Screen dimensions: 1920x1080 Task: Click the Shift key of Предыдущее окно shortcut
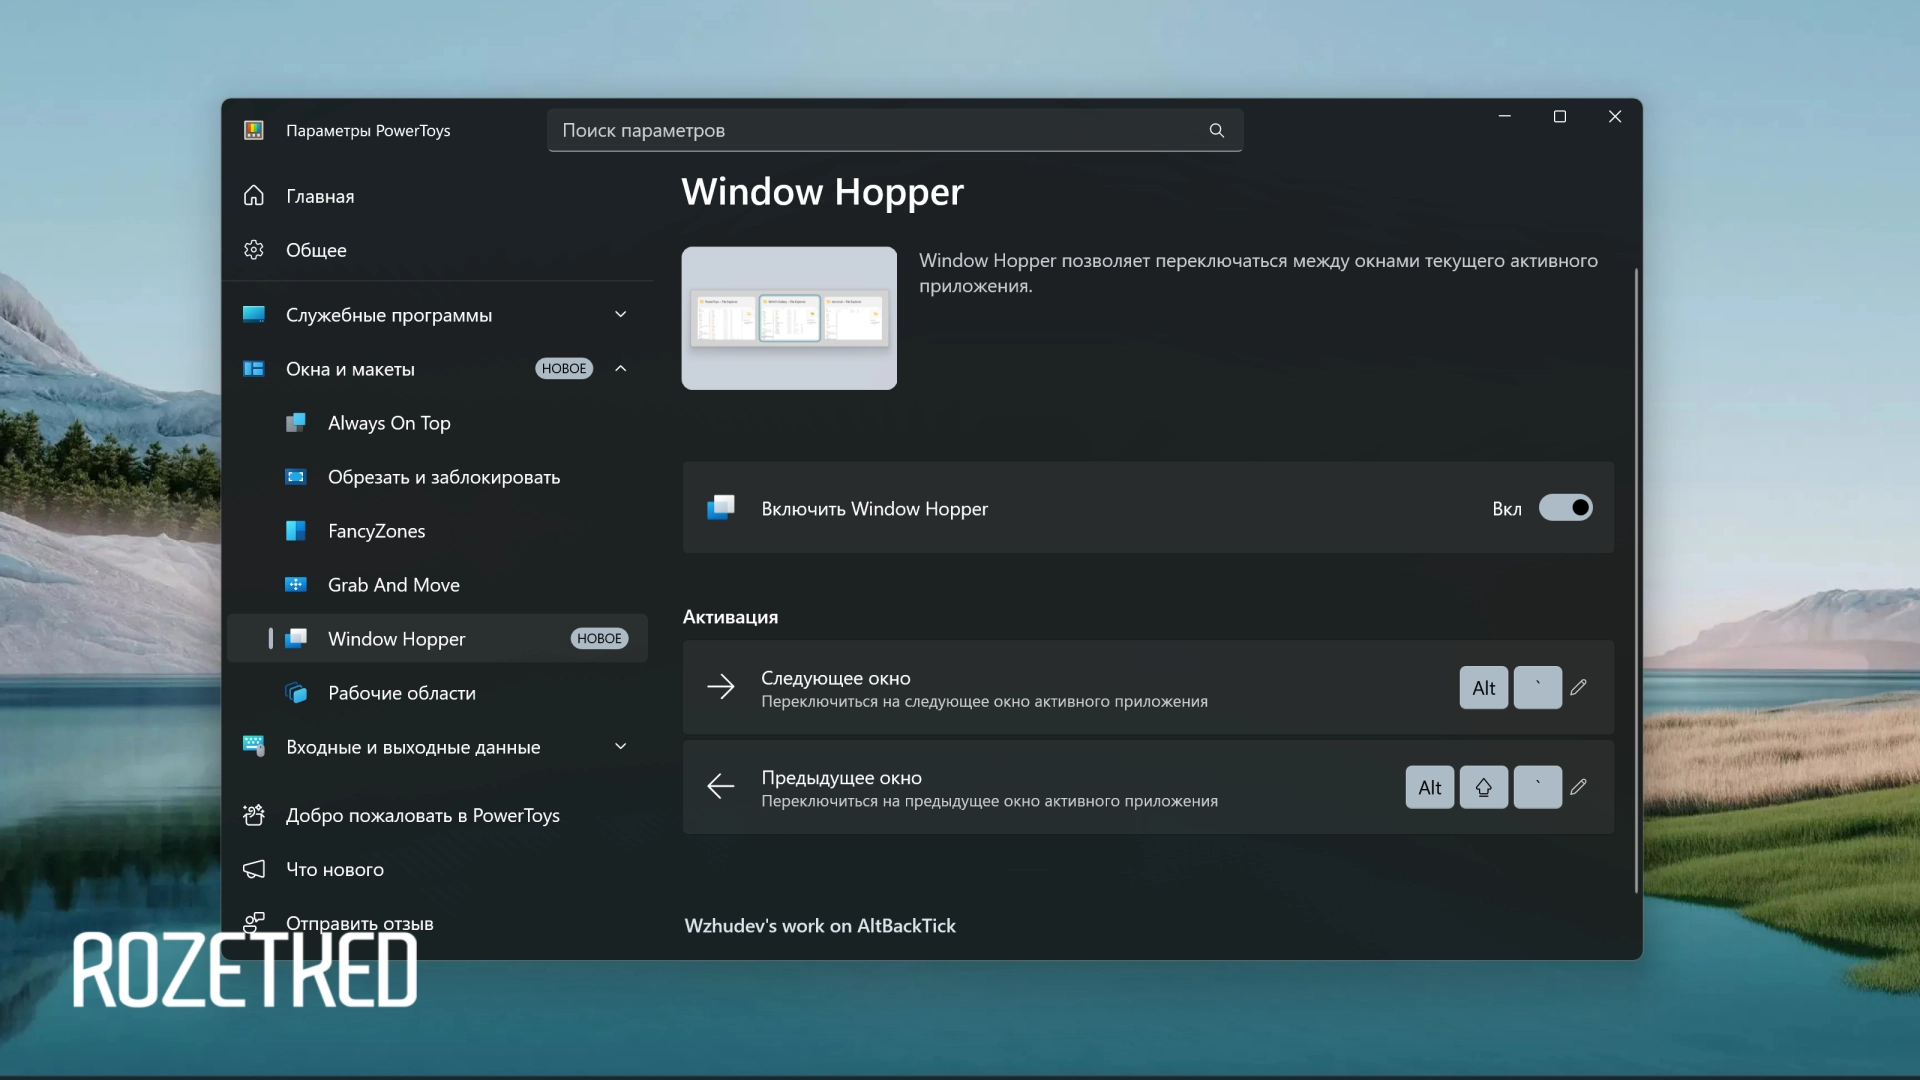(x=1484, y=787)
